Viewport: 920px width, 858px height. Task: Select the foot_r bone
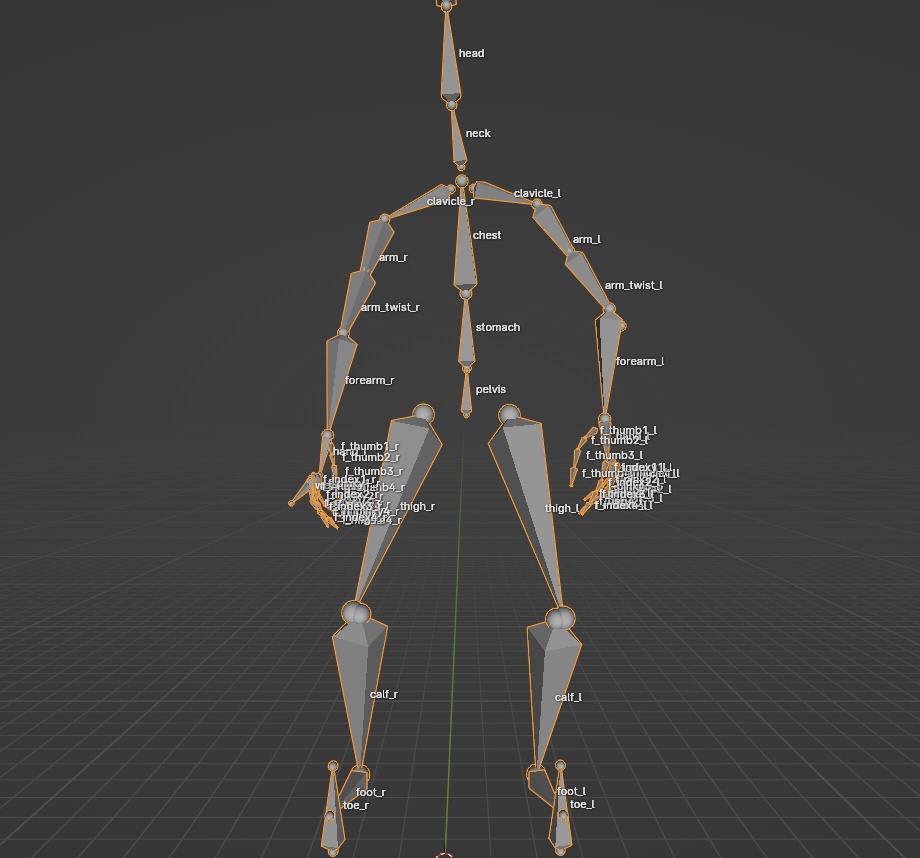point(354,783)
